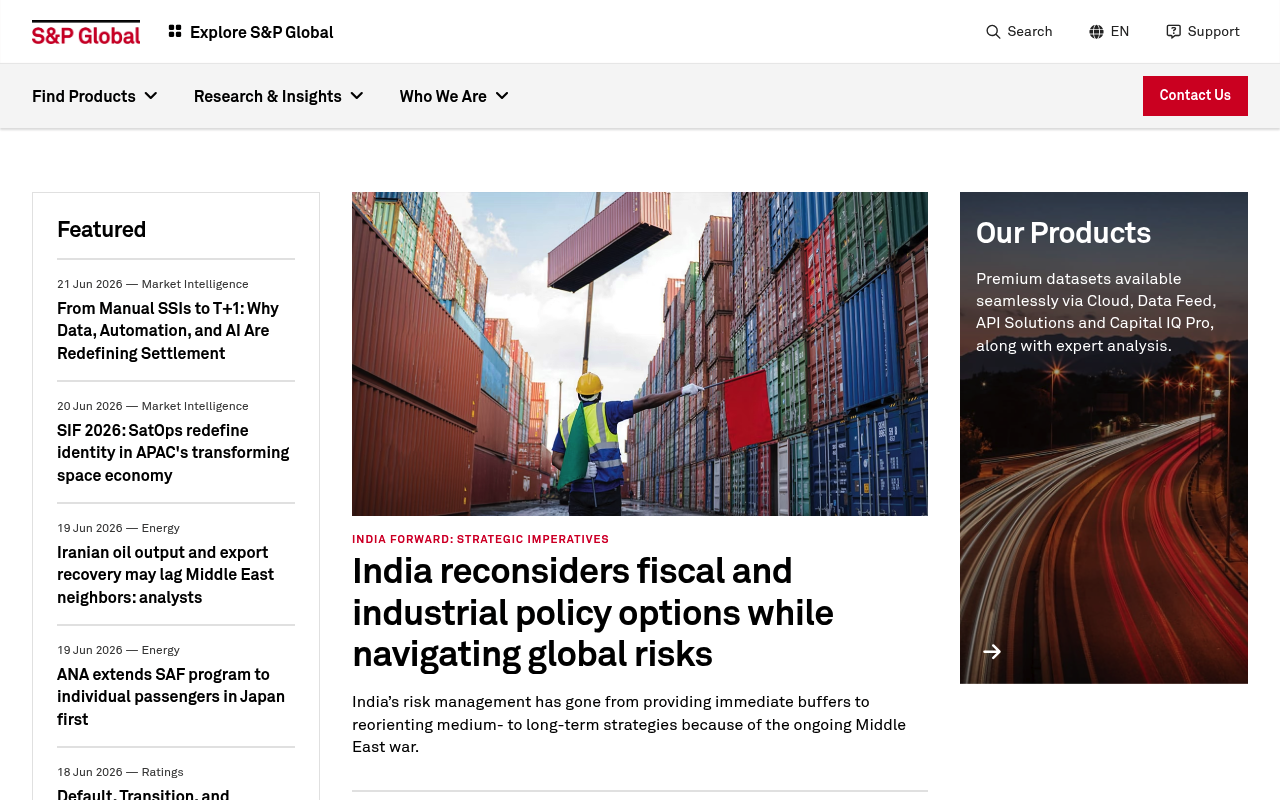
Task: Expand the Find Products chevron
Action: (151, 96)
